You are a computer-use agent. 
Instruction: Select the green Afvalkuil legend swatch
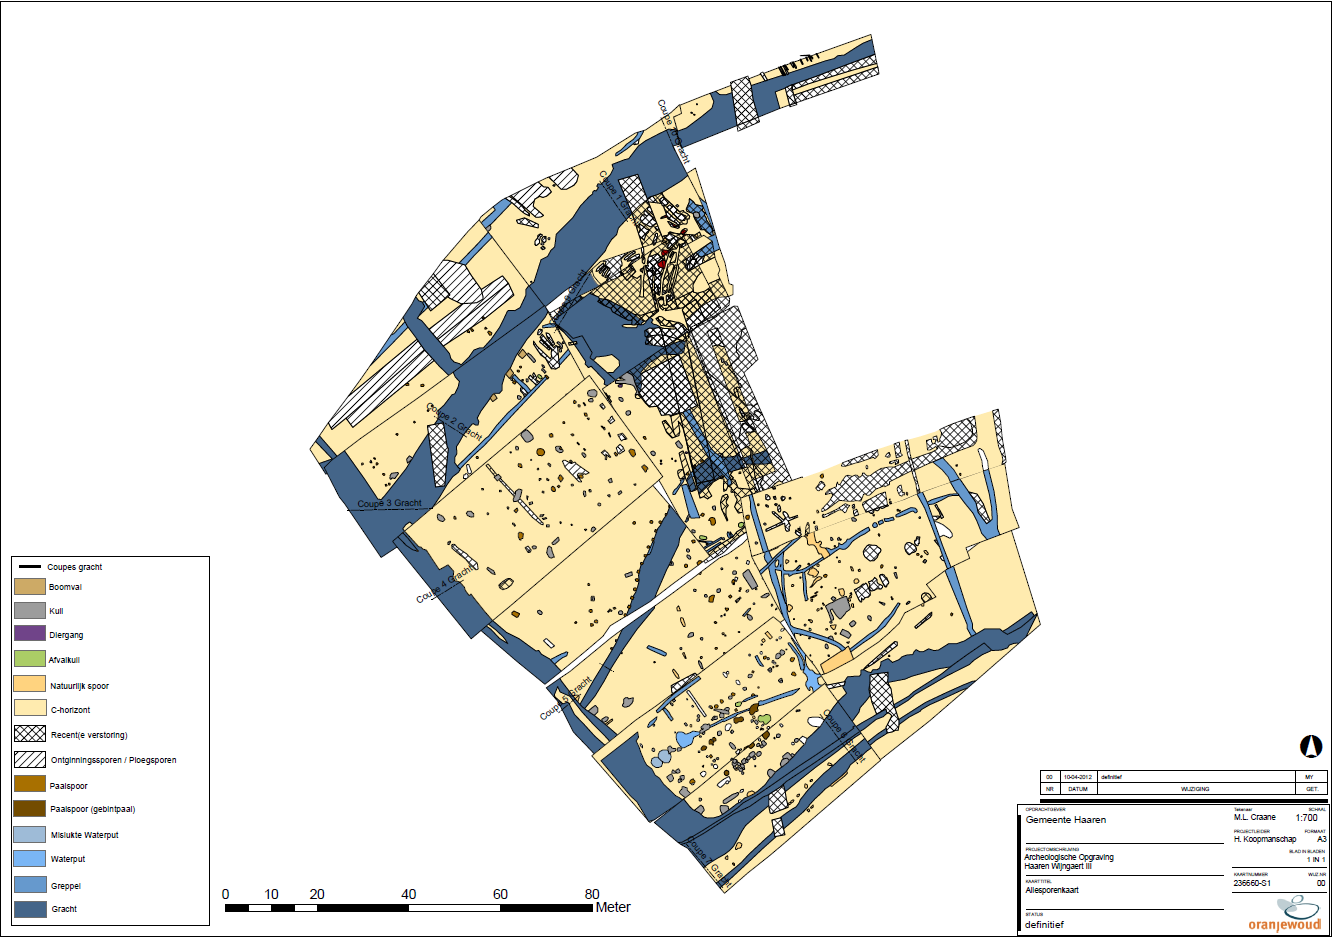click(30, 659)
